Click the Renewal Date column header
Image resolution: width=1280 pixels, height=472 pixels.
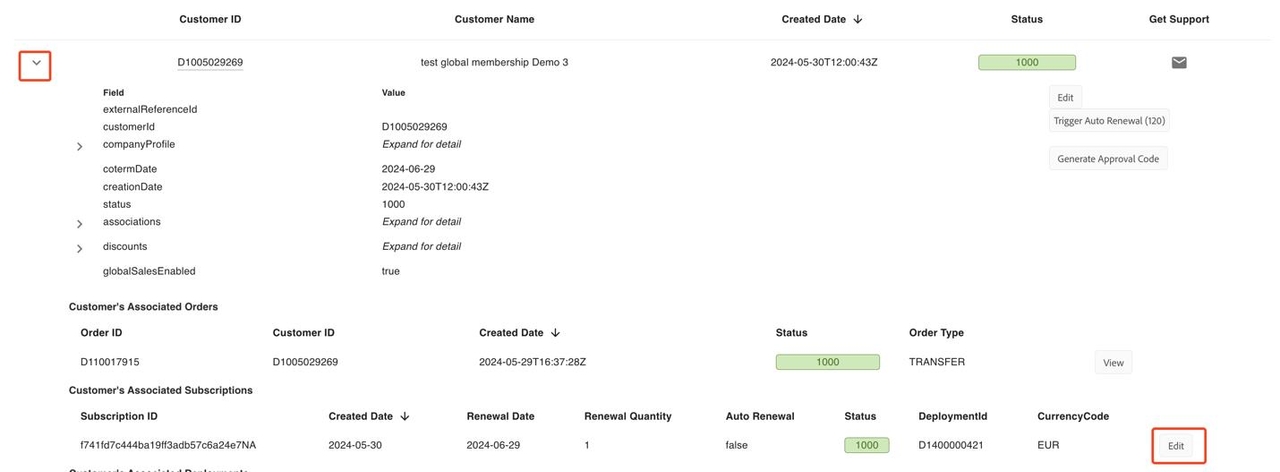[x=500, y=416]
